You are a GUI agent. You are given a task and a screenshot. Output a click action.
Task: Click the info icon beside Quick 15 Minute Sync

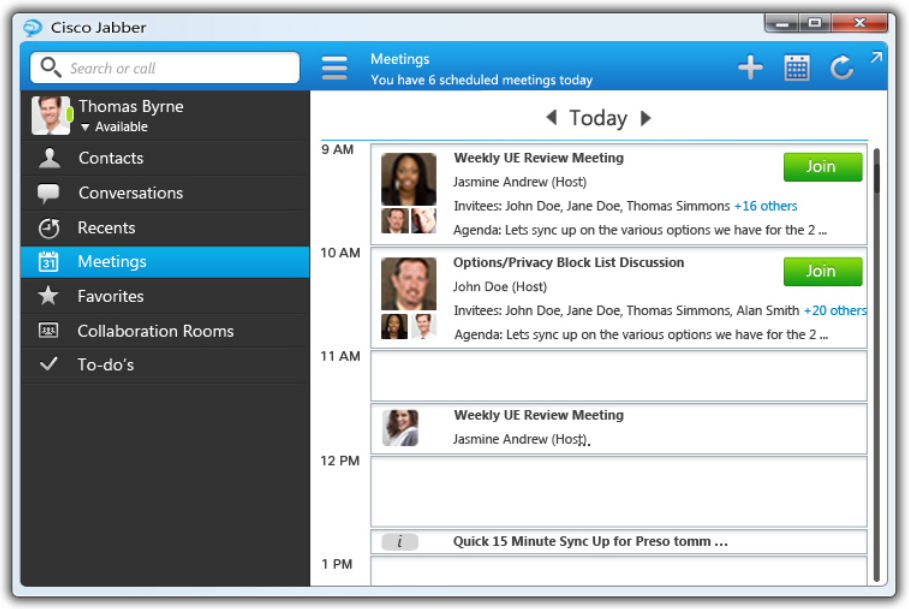[399, 542]
